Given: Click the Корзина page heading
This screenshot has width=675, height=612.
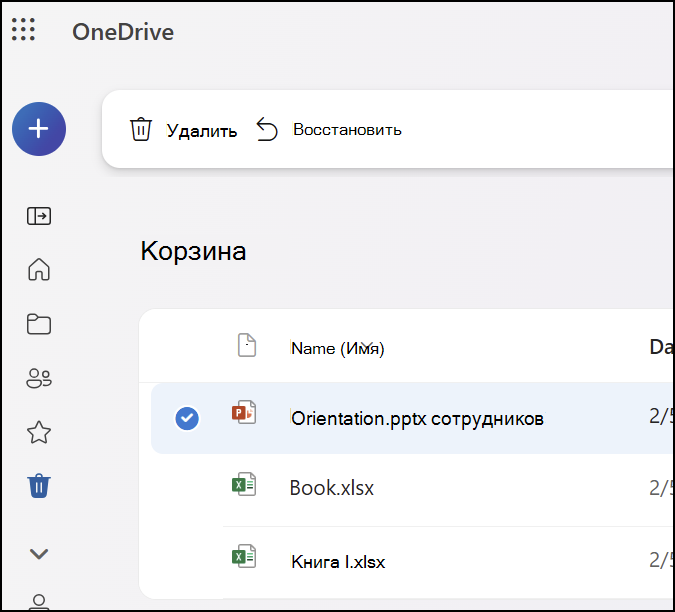Looking at the screenshot, I should pyautogui.click(x=193, y=251).
